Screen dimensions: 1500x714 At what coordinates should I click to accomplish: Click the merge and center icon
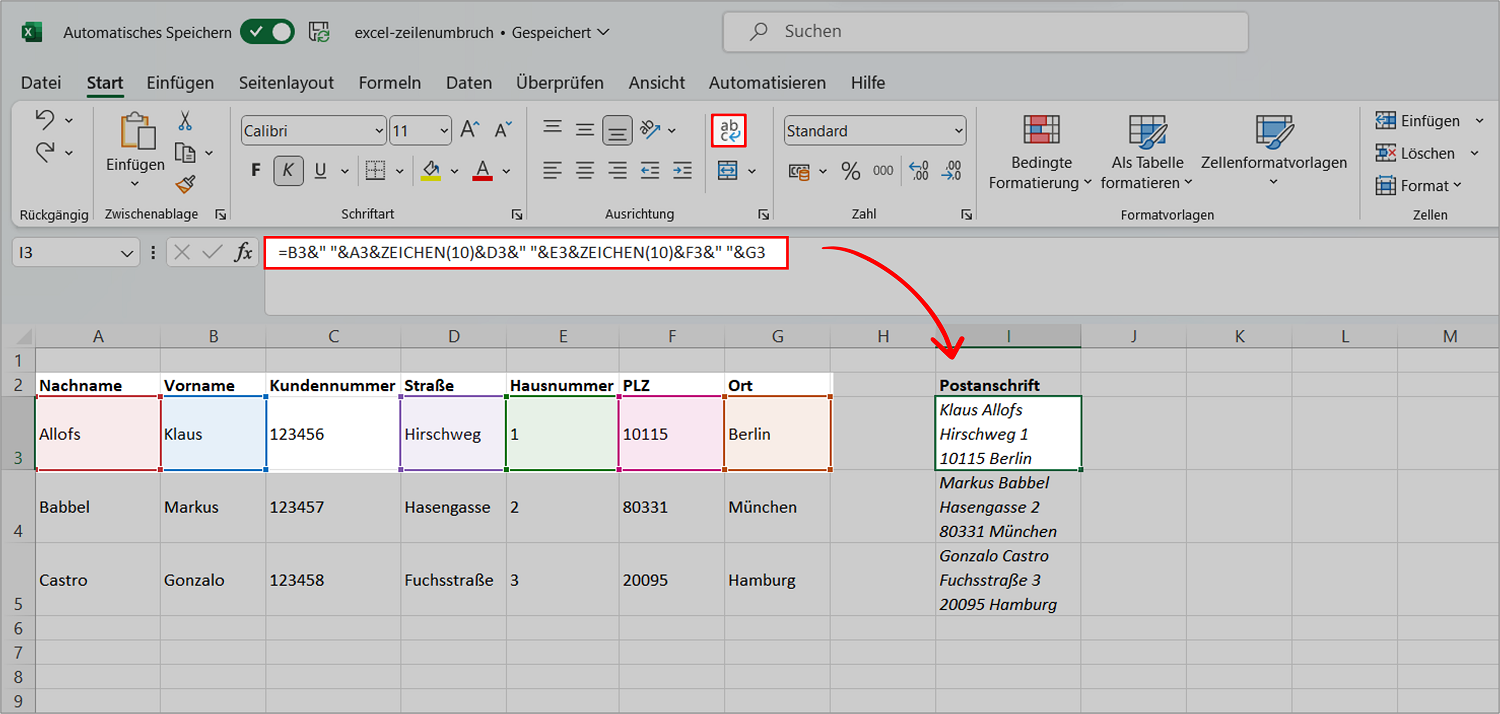click(x=728, y=171)
